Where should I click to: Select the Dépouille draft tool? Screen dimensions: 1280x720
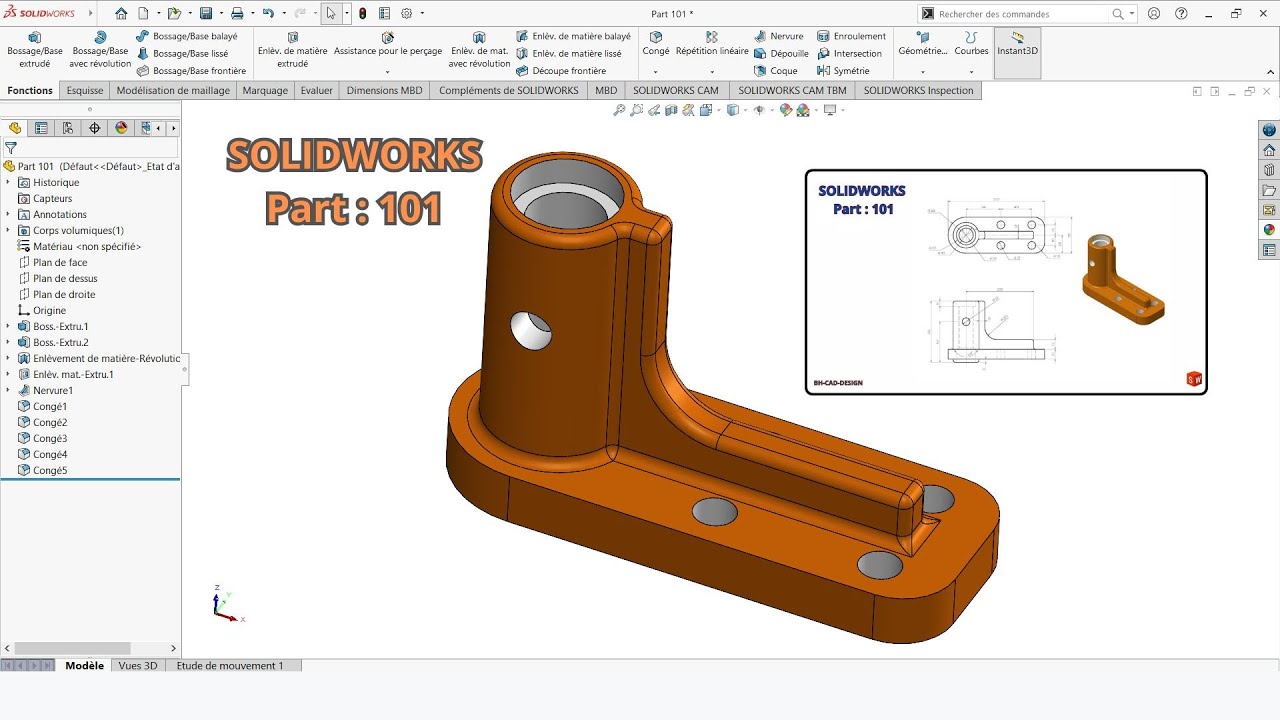click(781, 54)
